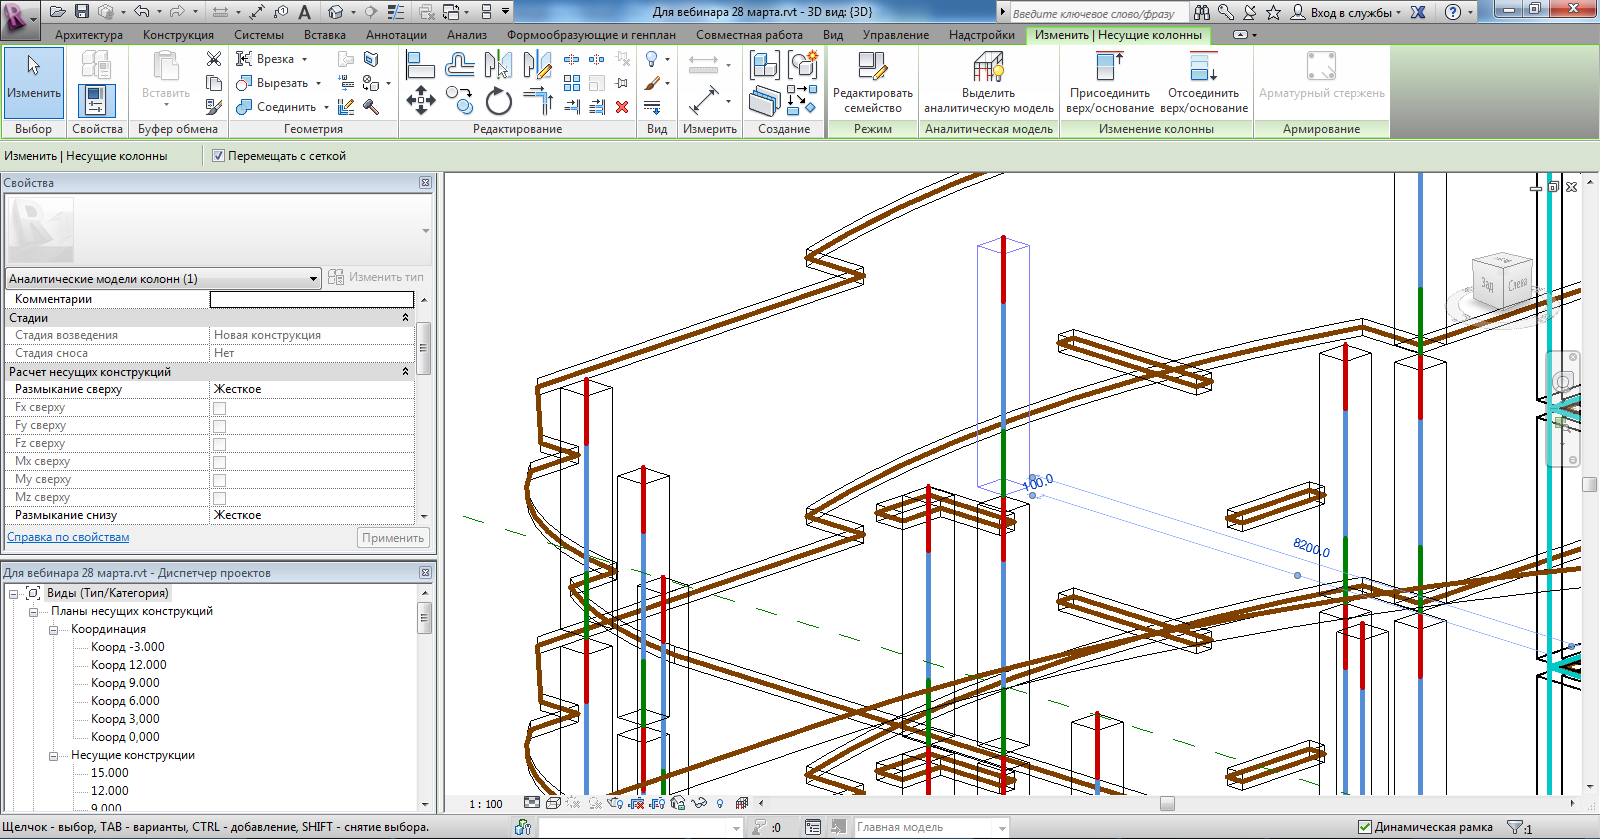Select the Изменить (Modify) tool

(x=34, y=82)
